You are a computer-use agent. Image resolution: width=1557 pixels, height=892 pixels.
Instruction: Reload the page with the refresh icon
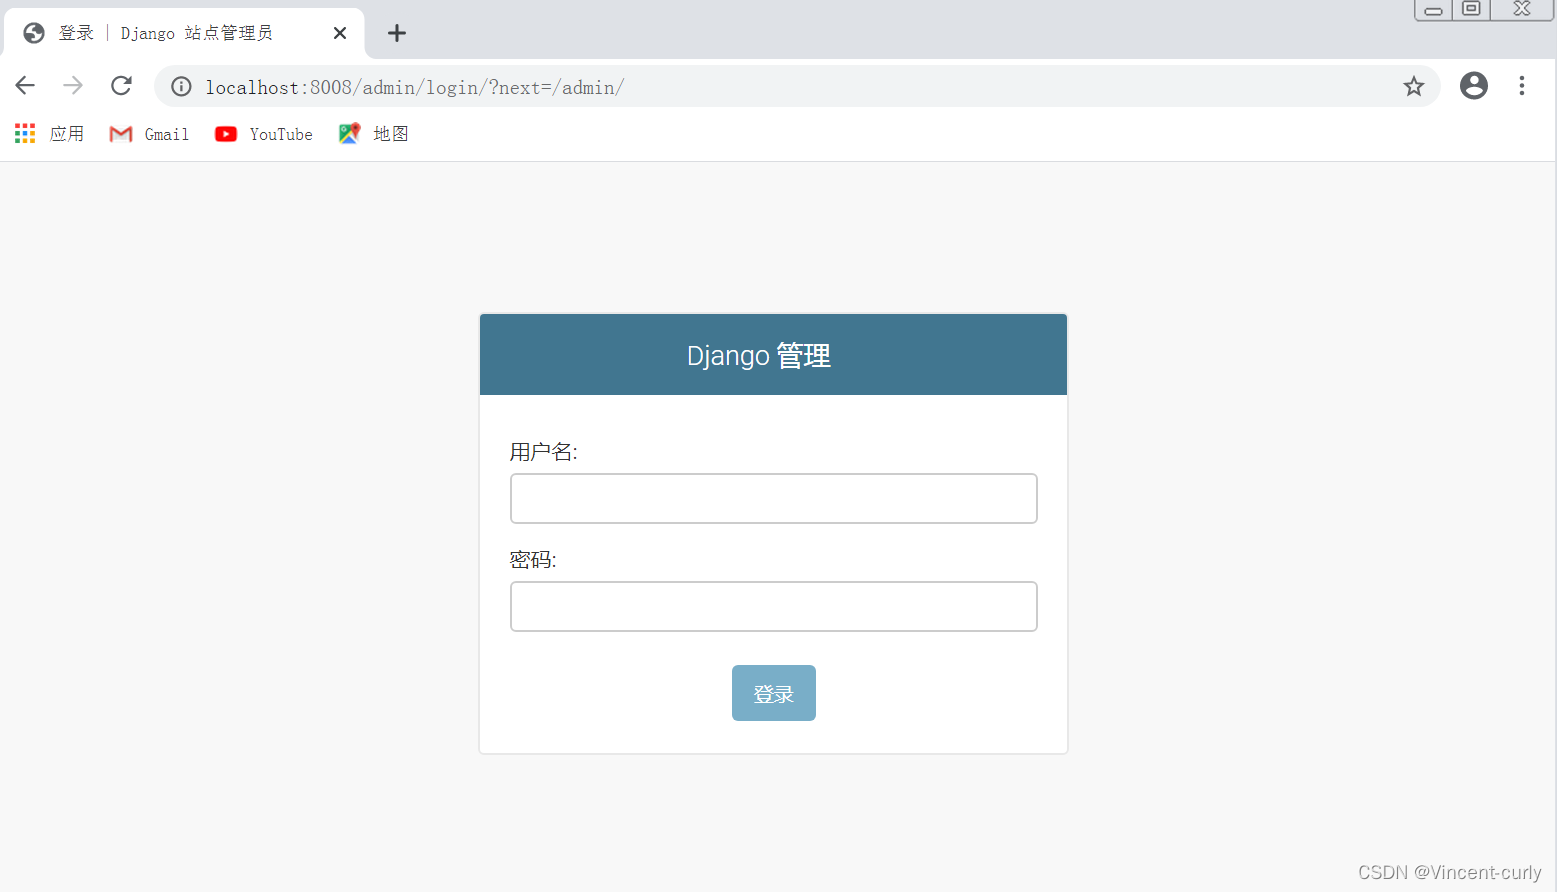(121, 86)
